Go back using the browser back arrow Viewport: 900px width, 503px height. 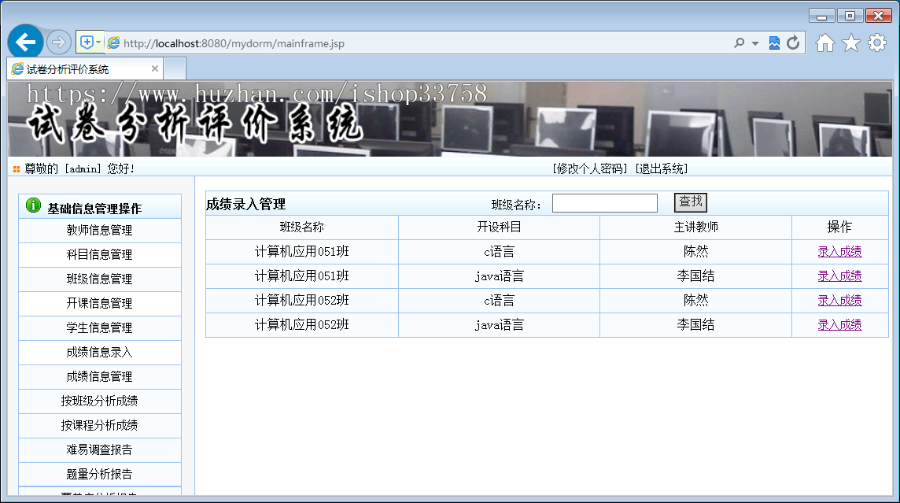(25, 42)
